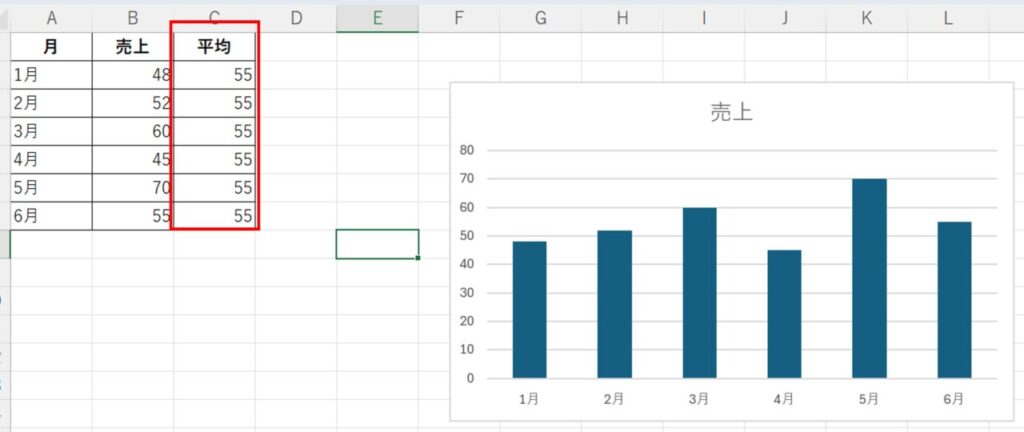
Task: Select sales value 52 cell
Action: pyautogui.click(x=133, y=103)
